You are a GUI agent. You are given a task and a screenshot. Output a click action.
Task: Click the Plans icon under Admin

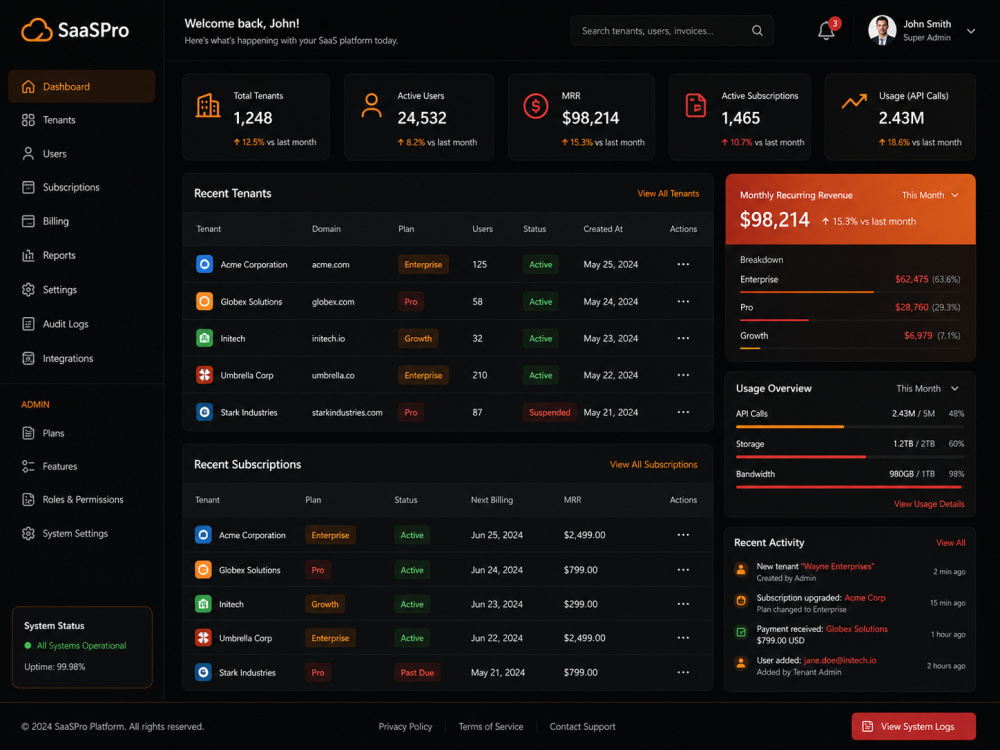pos(28,433)
